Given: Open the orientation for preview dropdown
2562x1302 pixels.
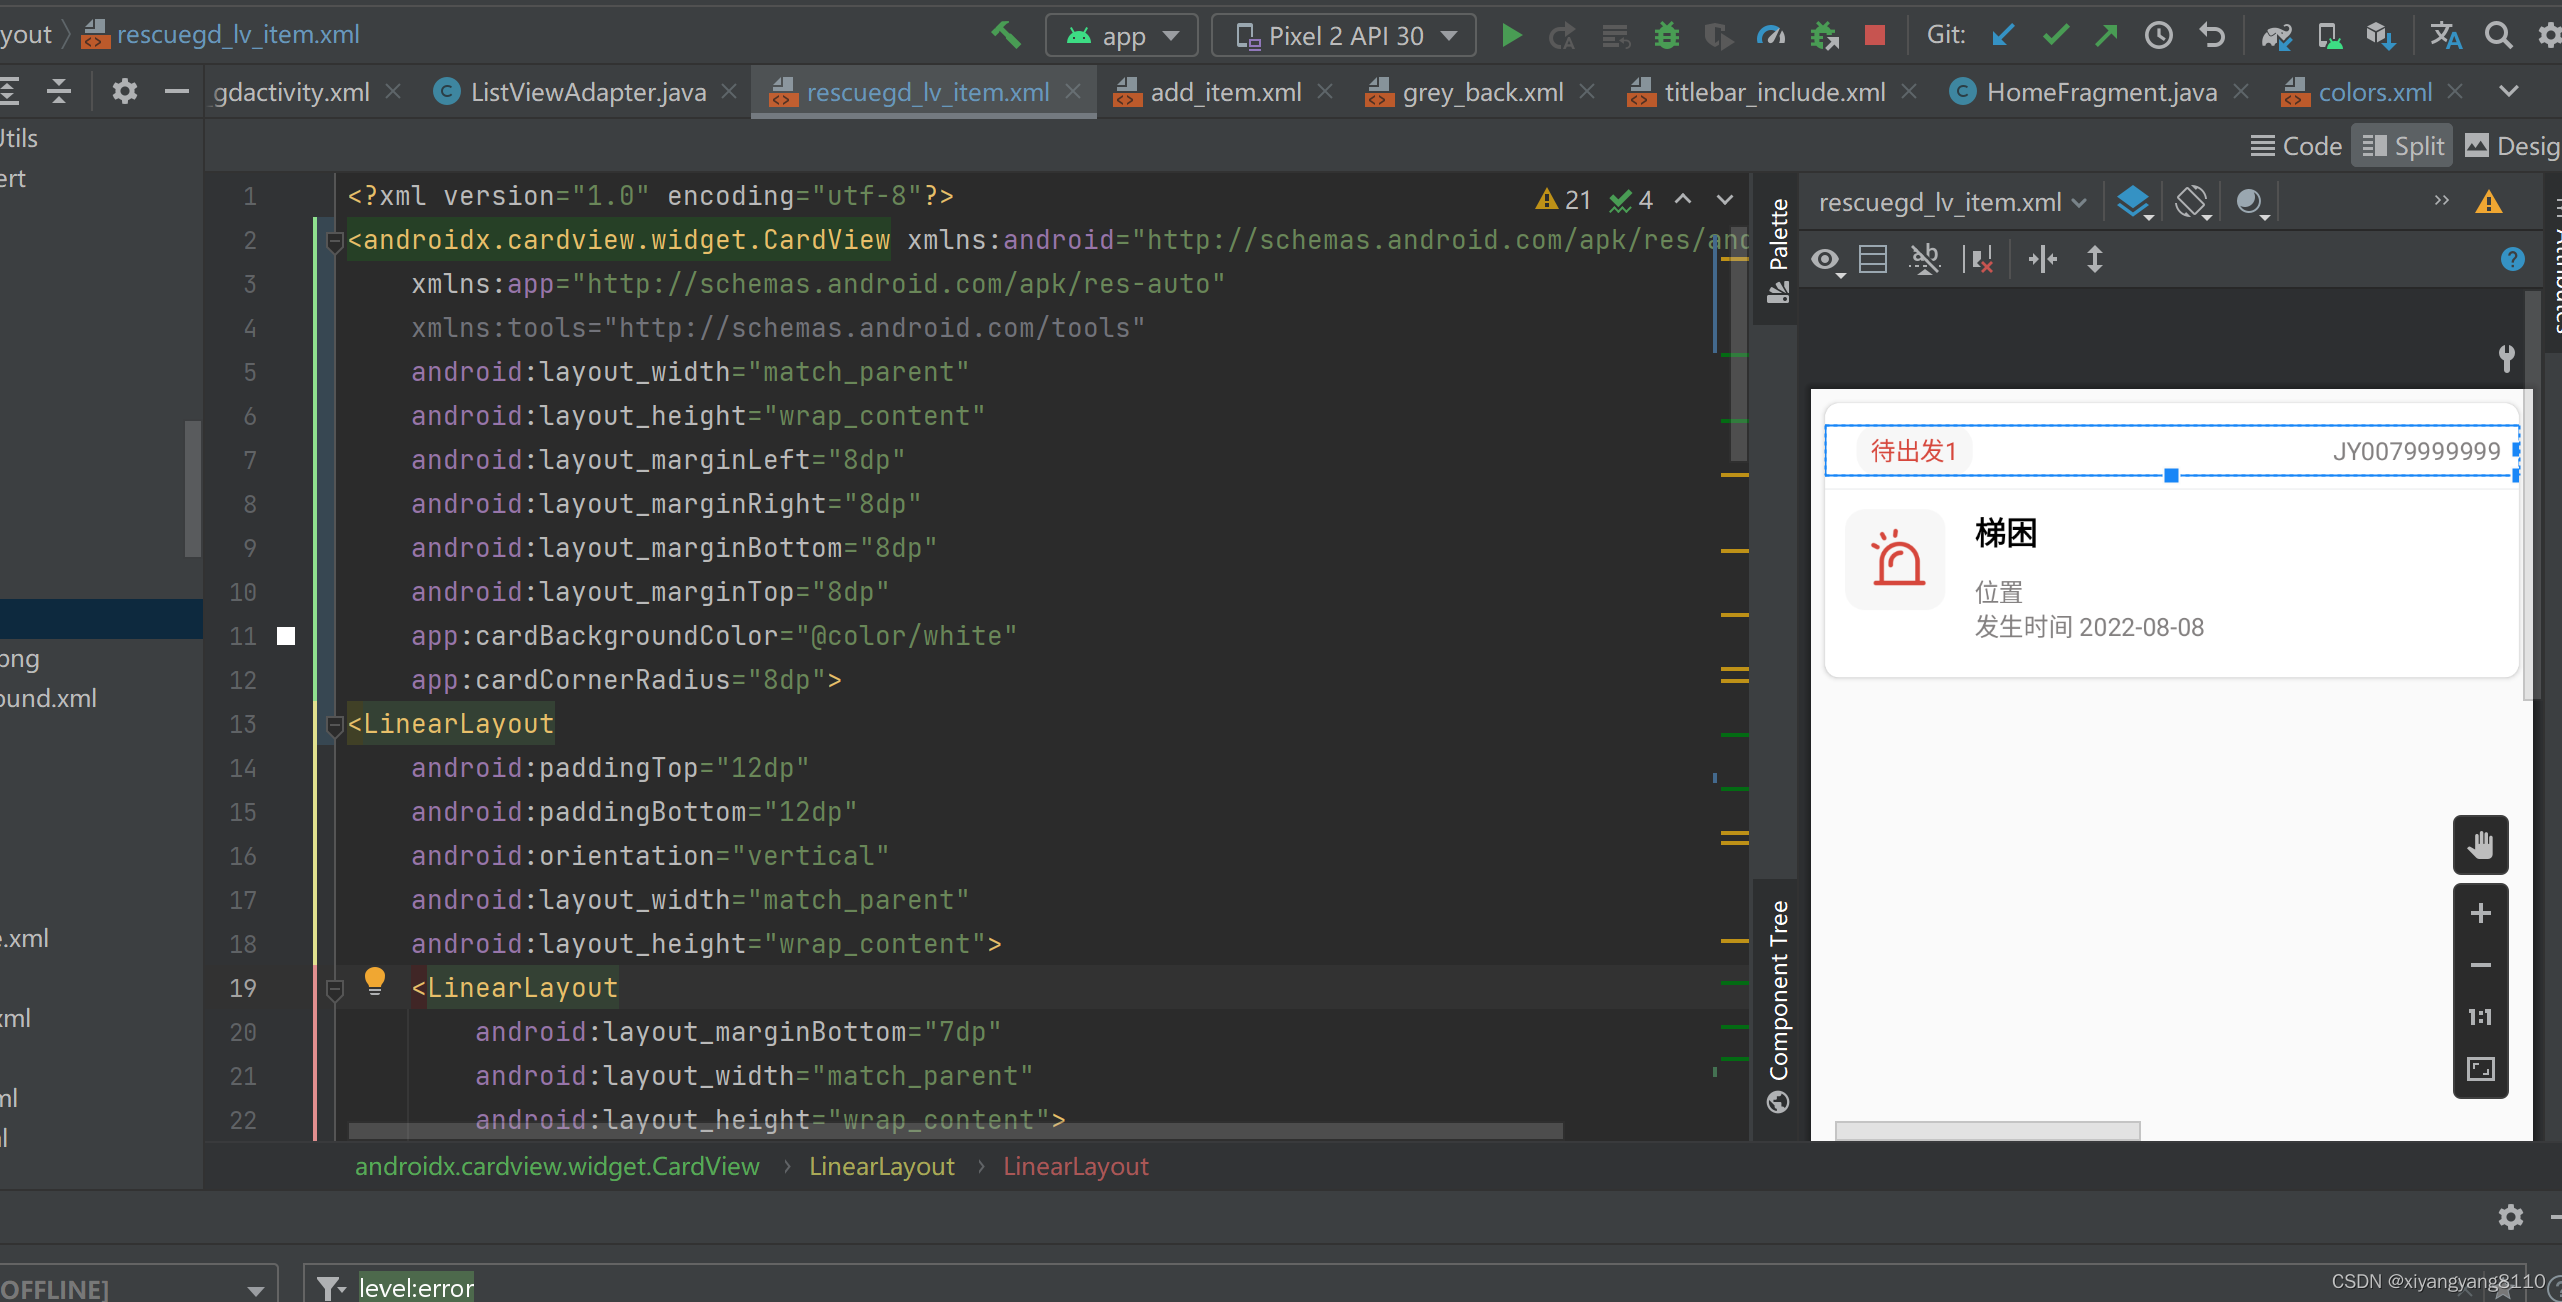Looking at the screenshot, I should pyautogui.click(x=2192, y=203).
